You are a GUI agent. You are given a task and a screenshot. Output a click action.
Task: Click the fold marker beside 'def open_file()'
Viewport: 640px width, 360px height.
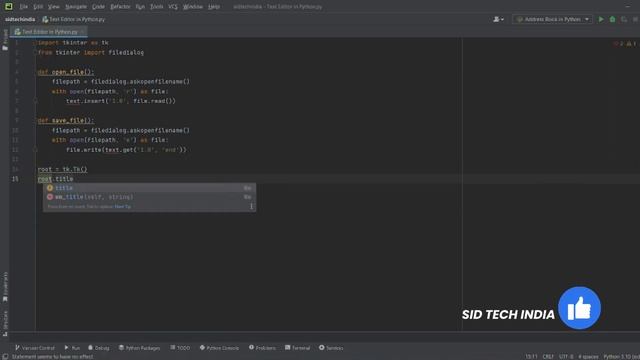coord(35,72)
